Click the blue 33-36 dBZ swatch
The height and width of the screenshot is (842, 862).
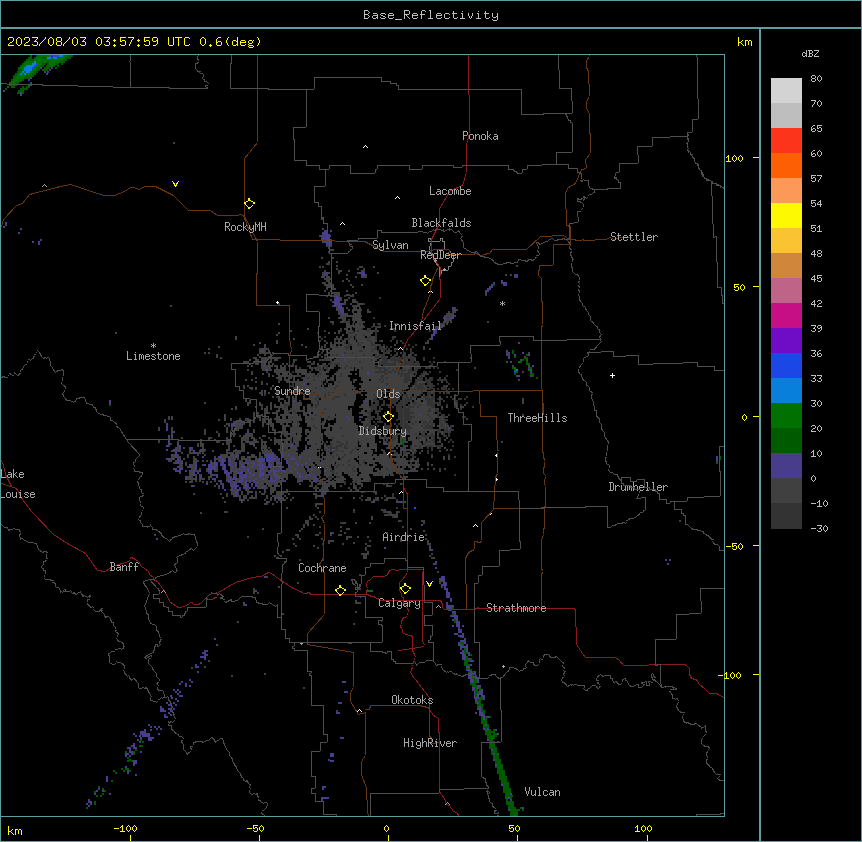786,365
